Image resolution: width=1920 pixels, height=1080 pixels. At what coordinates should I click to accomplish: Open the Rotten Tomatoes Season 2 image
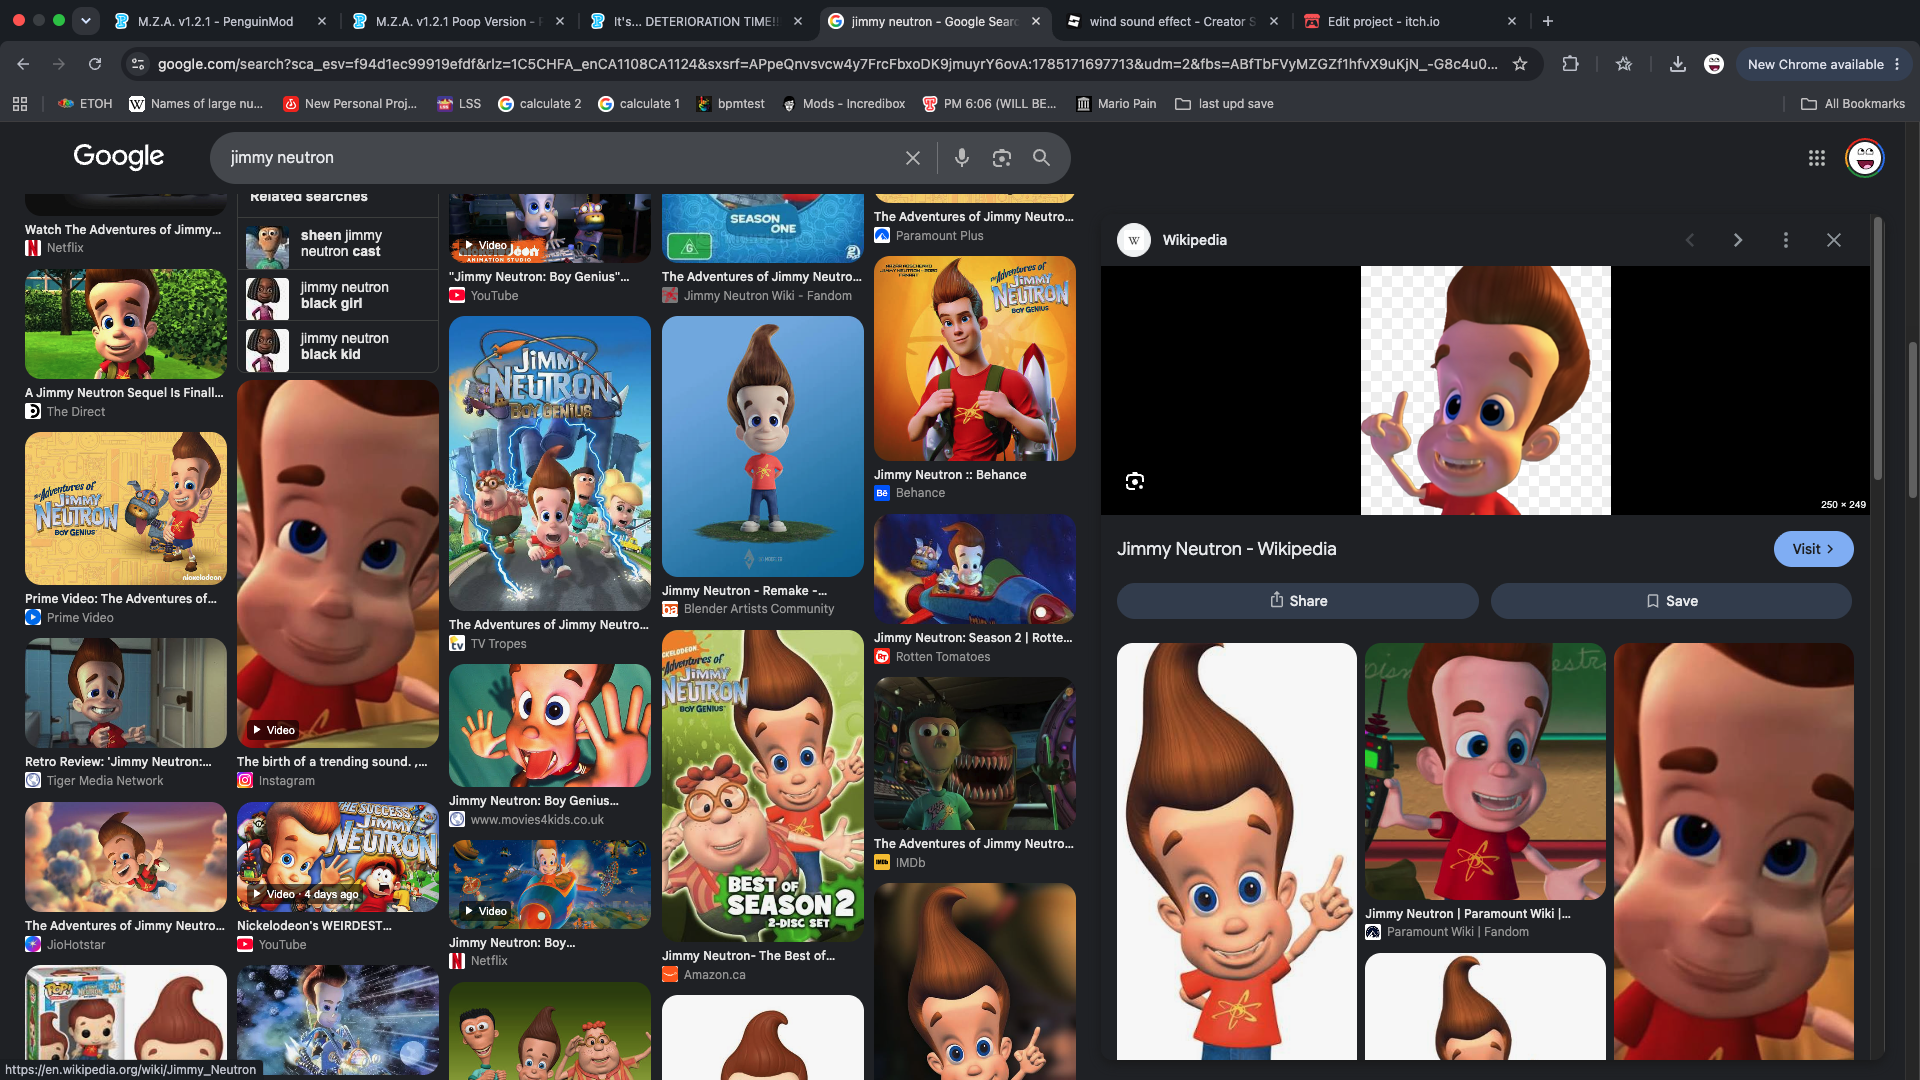pos(975,569)
